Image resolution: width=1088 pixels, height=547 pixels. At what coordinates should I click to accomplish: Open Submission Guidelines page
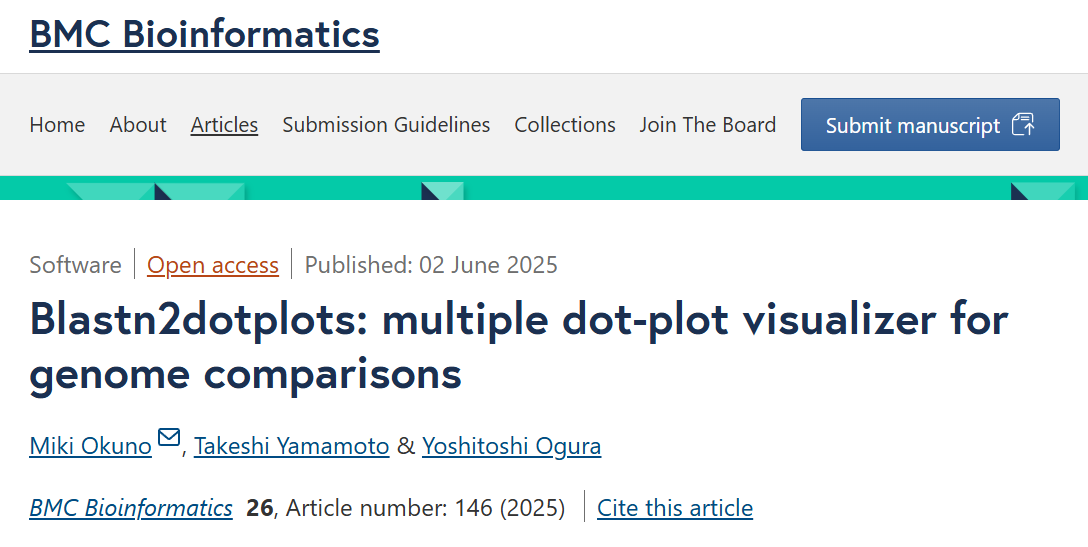(x=386, y=125)
